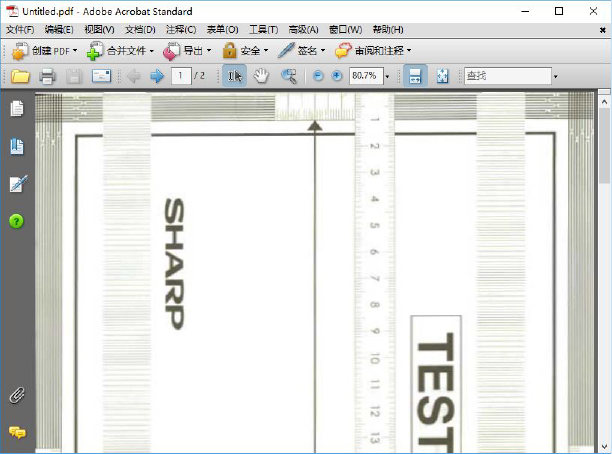Image resolution: width=612 pixels, height=454 pixels.
Task: Click the page number field
Action: point(181,76)
